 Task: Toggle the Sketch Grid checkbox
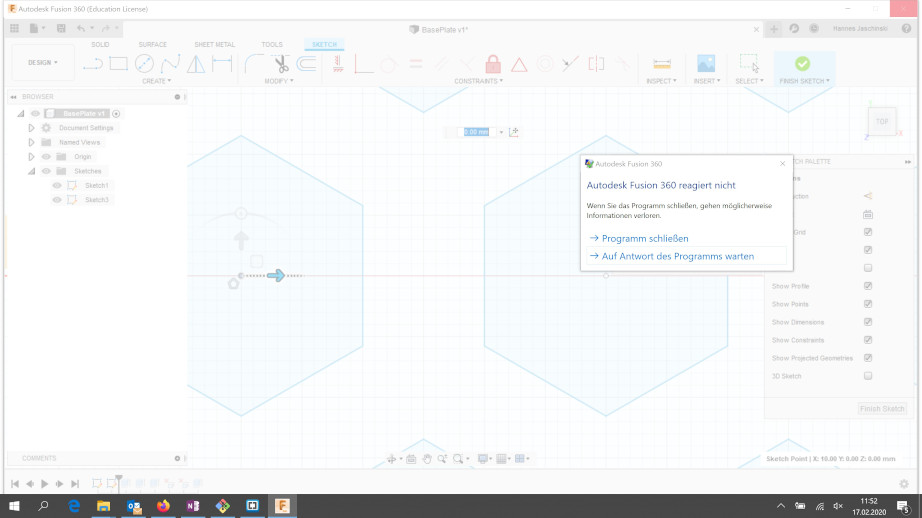[868, 232]
